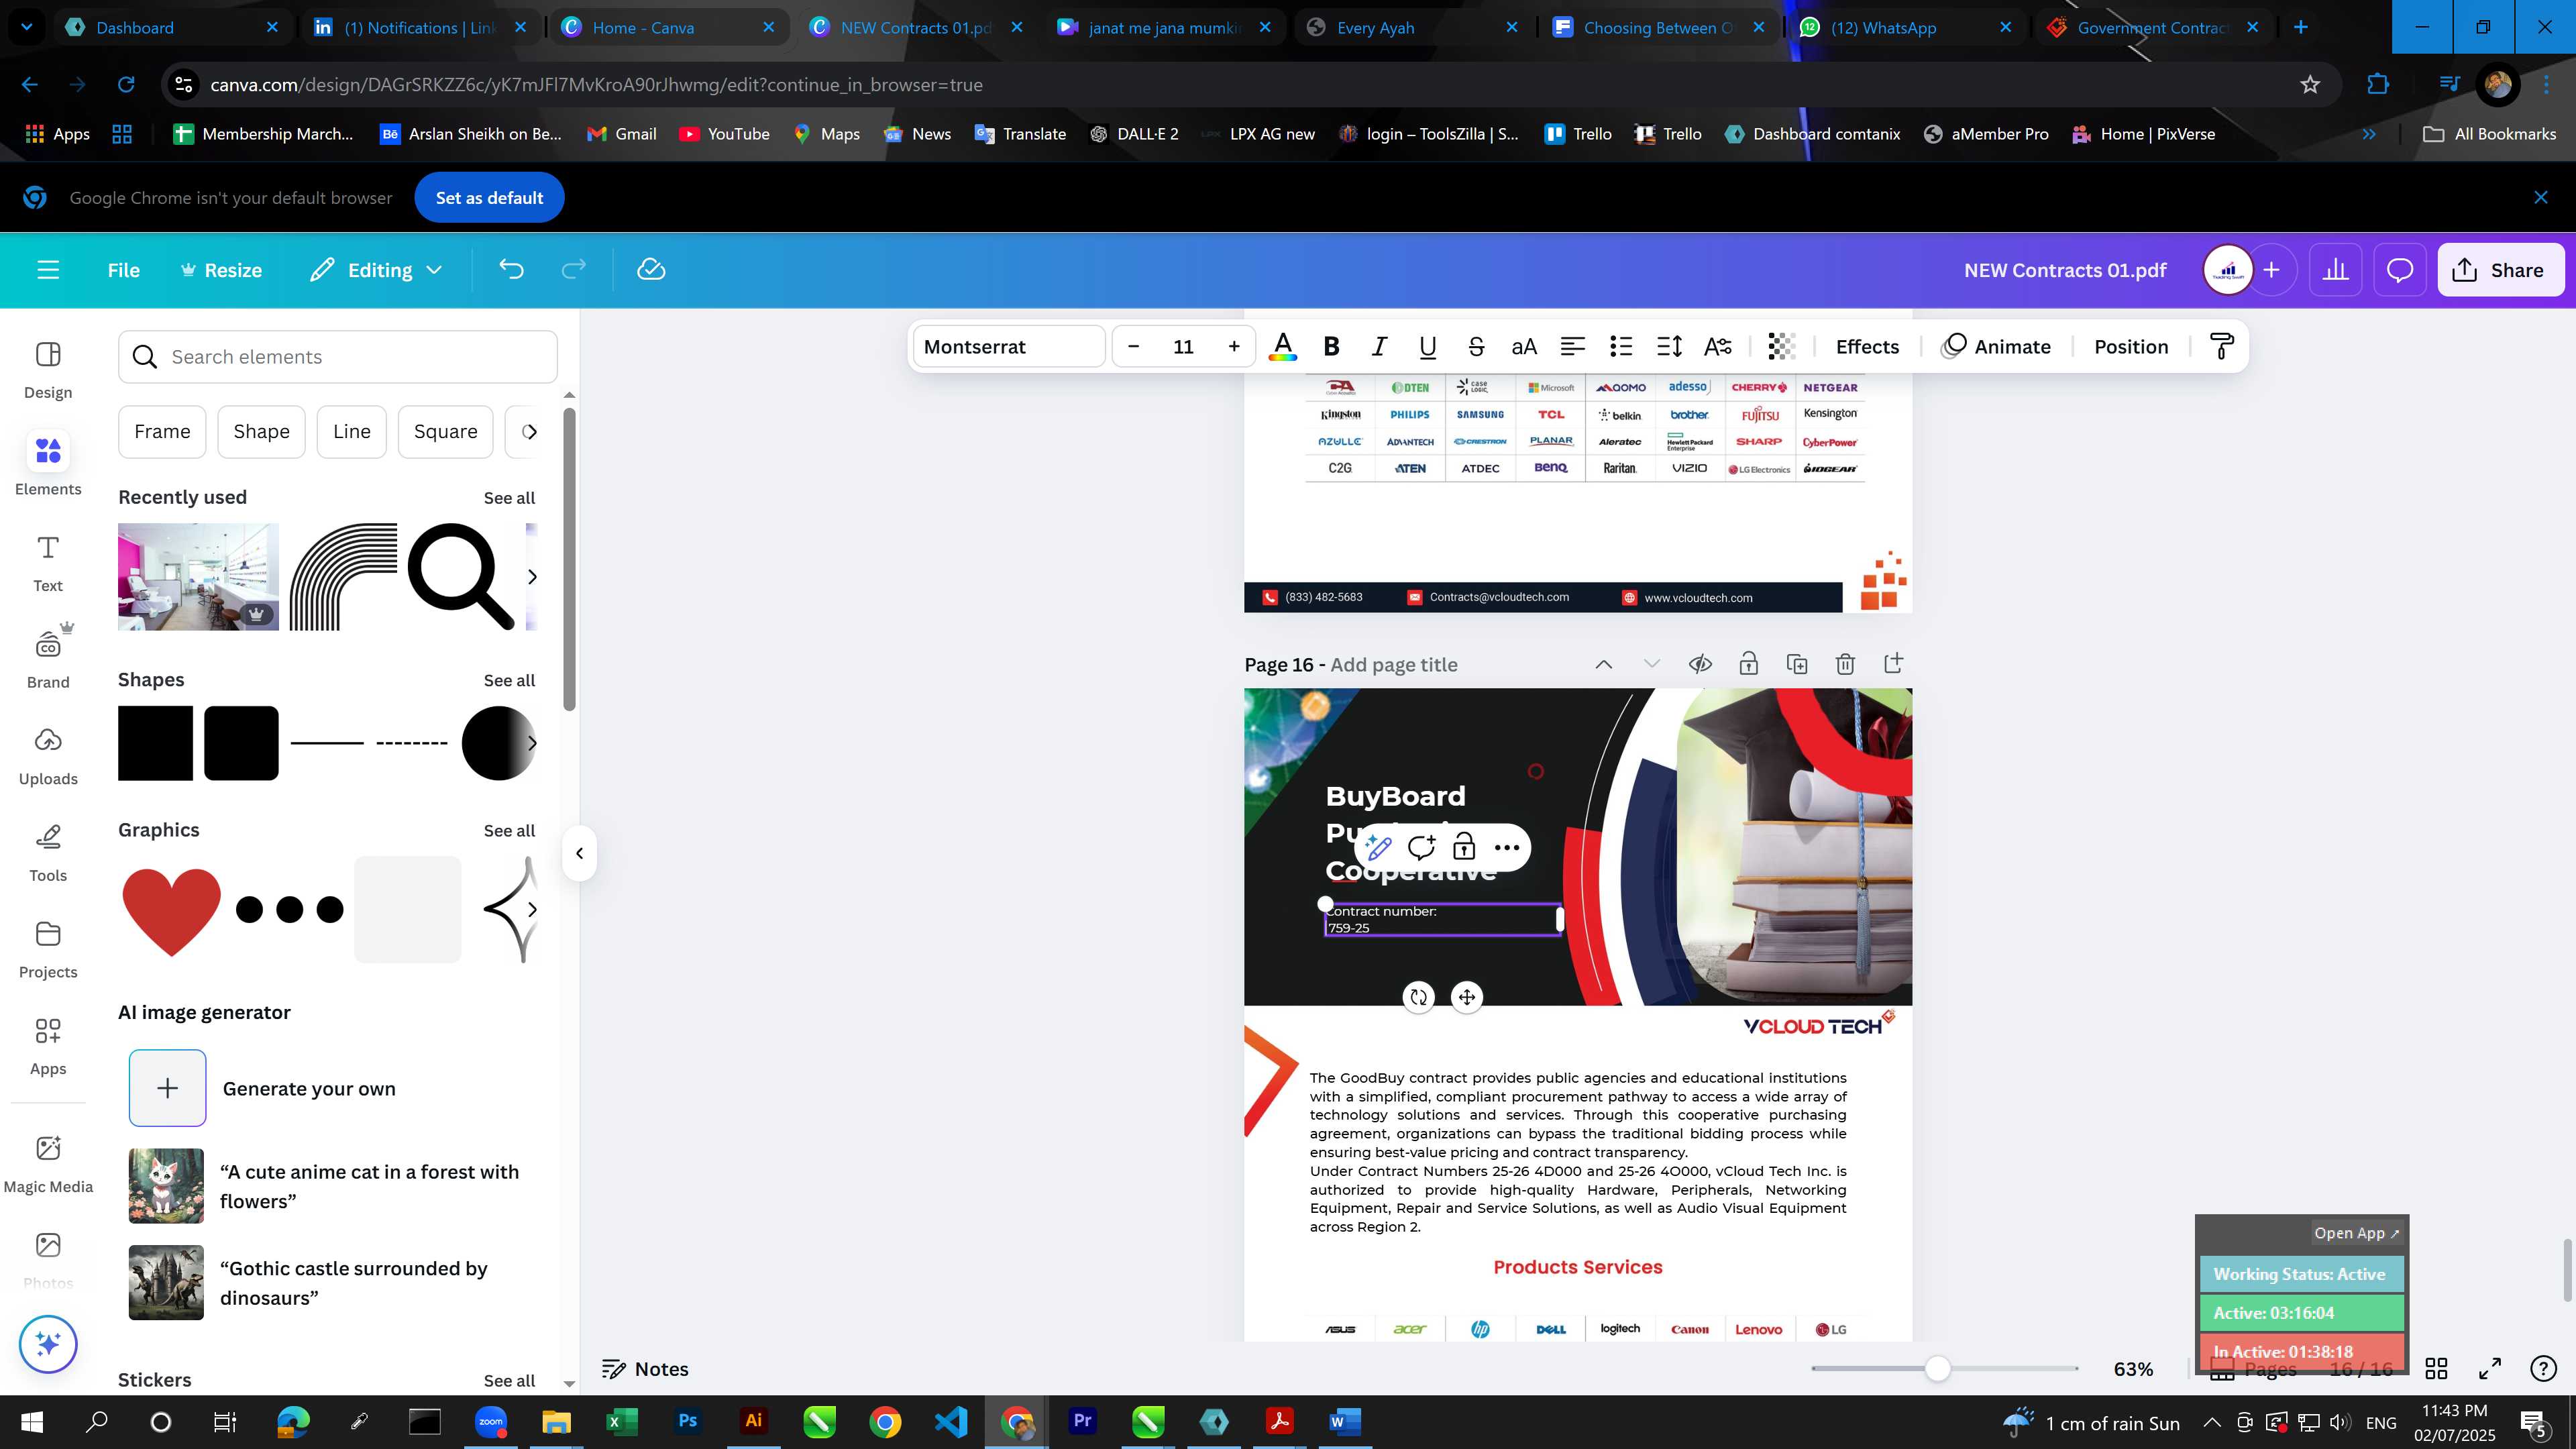Screen dimensions: 2576x1449
Task: Select the Shape chip
Action: (261, 432)
